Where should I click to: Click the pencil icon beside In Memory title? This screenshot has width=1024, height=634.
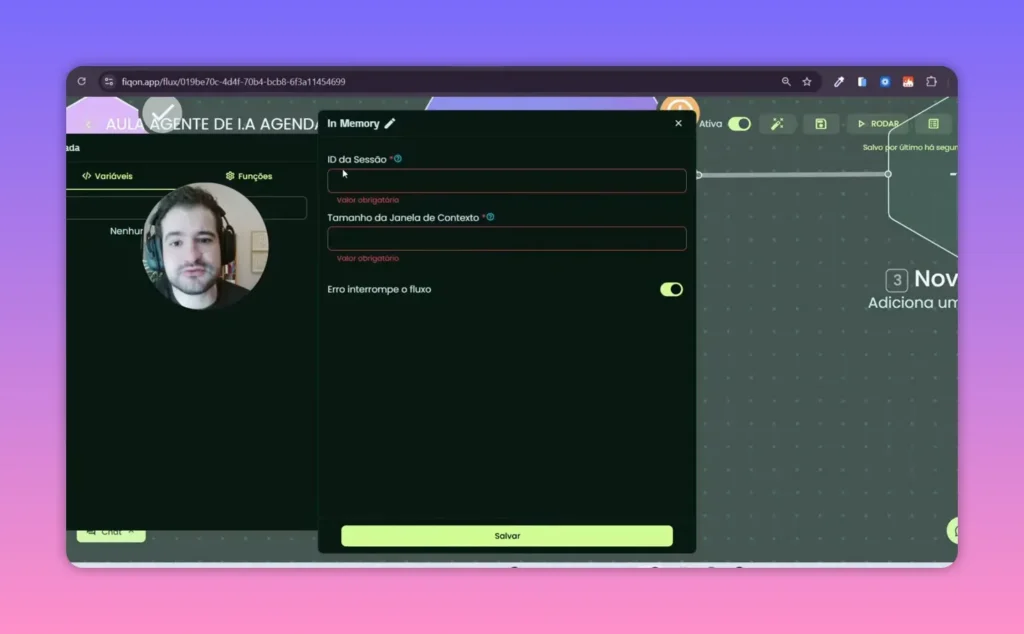390,124
